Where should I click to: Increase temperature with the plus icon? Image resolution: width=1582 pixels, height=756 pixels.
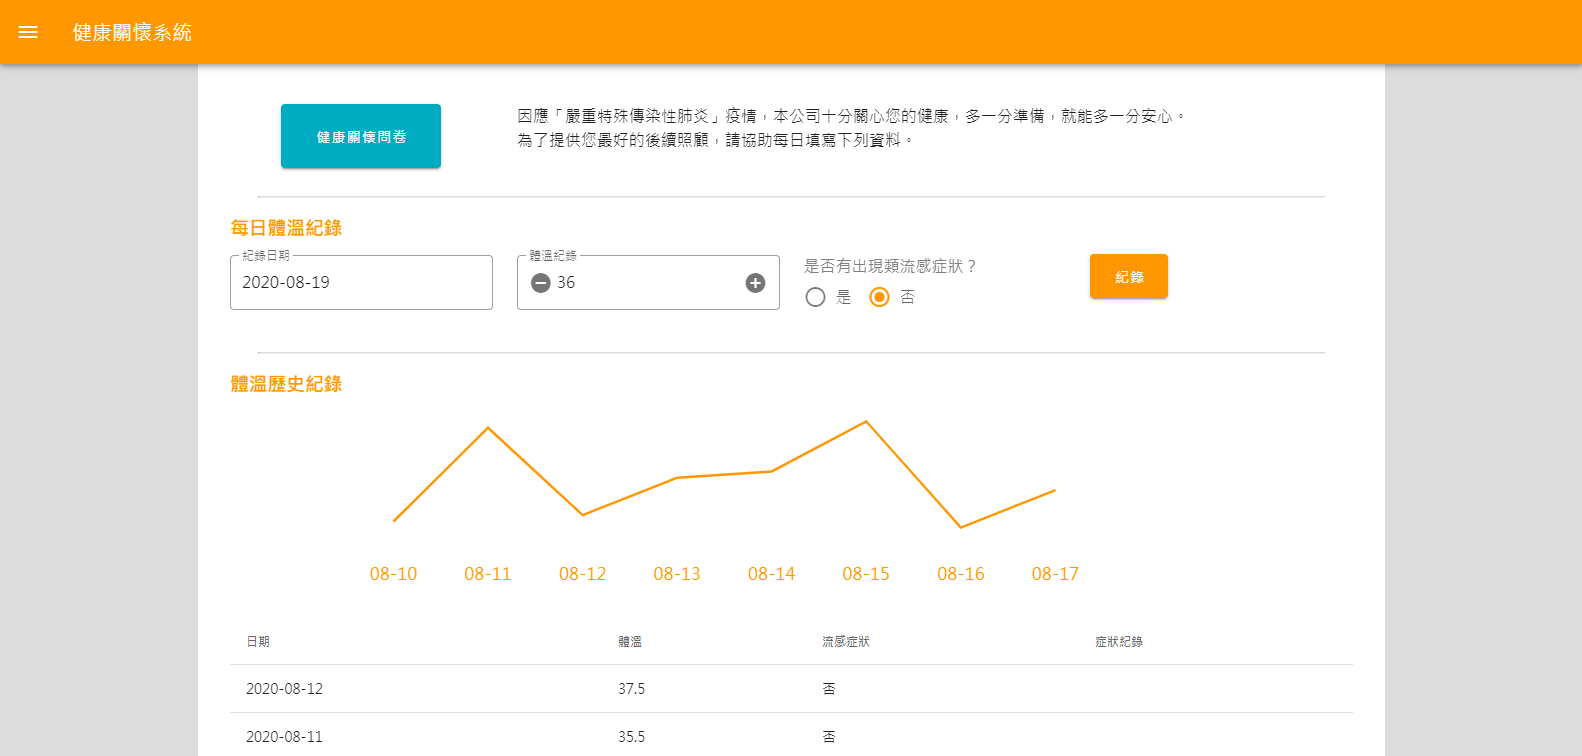point(755,283)
